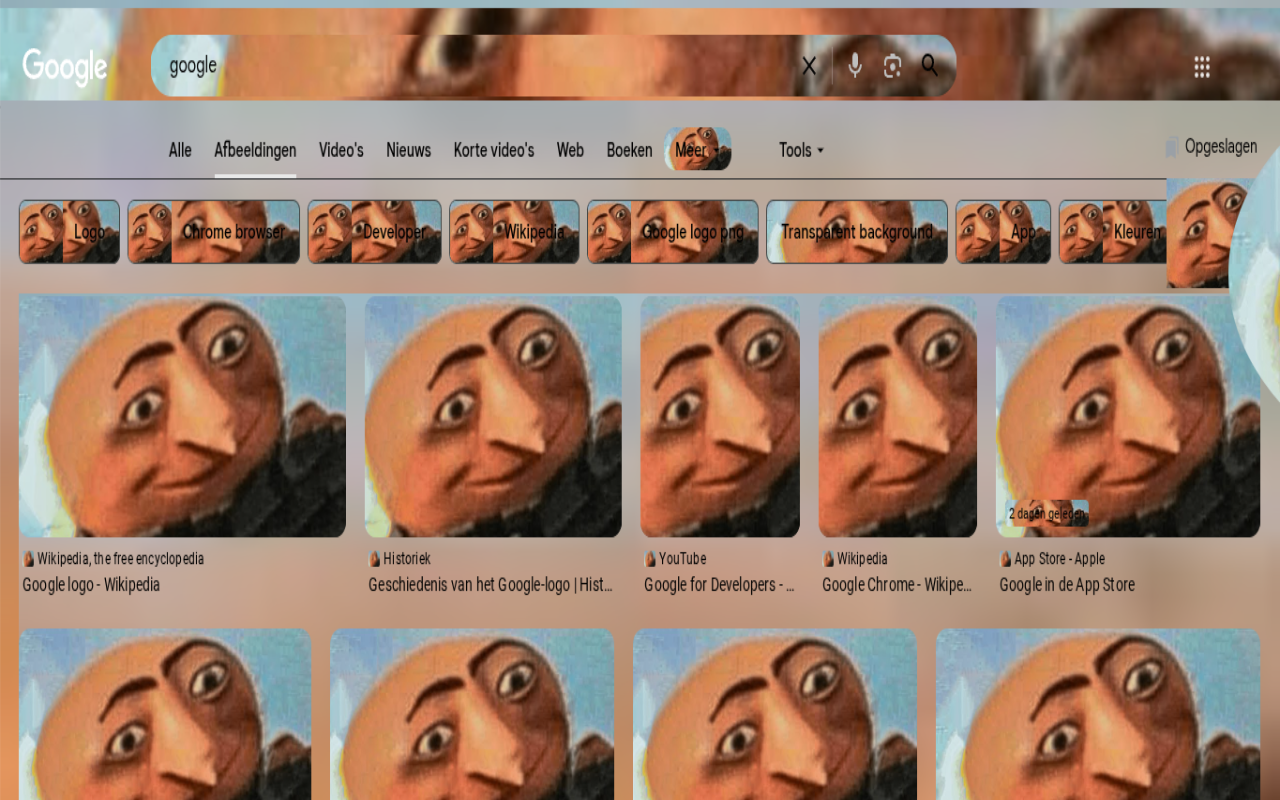The height and width of the screenshot is (800, 1280).
Task: Open the 'Google logo - Wikipedia' image thumbnail
Action: [182, 416]
